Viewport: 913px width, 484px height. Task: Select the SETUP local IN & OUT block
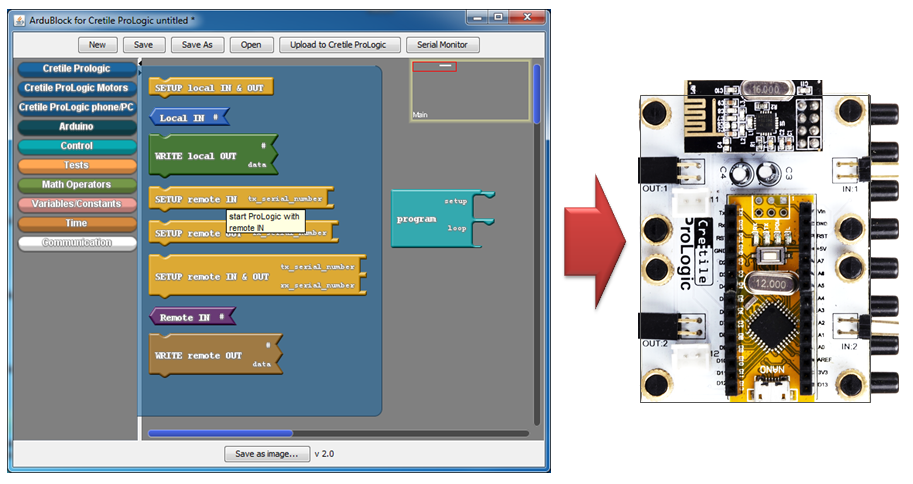coord(211,87)
